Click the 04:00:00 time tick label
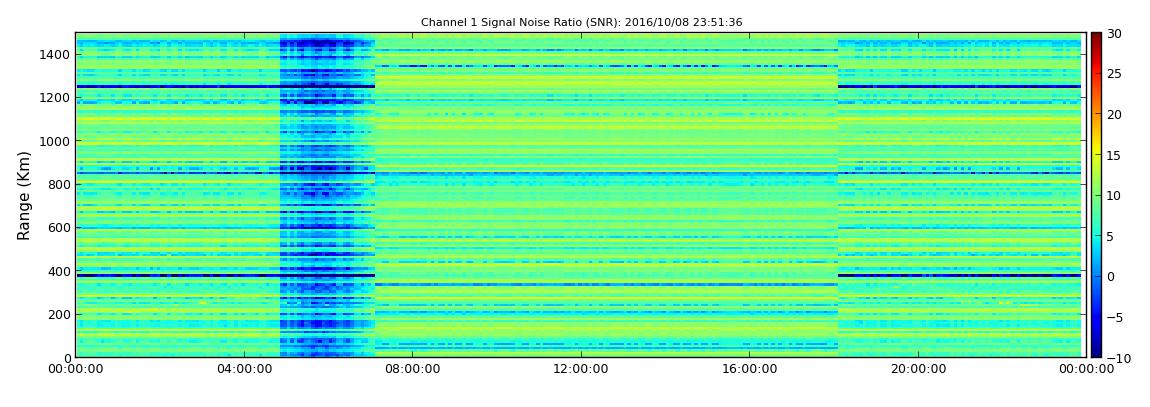1150x407 pixels. [x=243, y=370]
